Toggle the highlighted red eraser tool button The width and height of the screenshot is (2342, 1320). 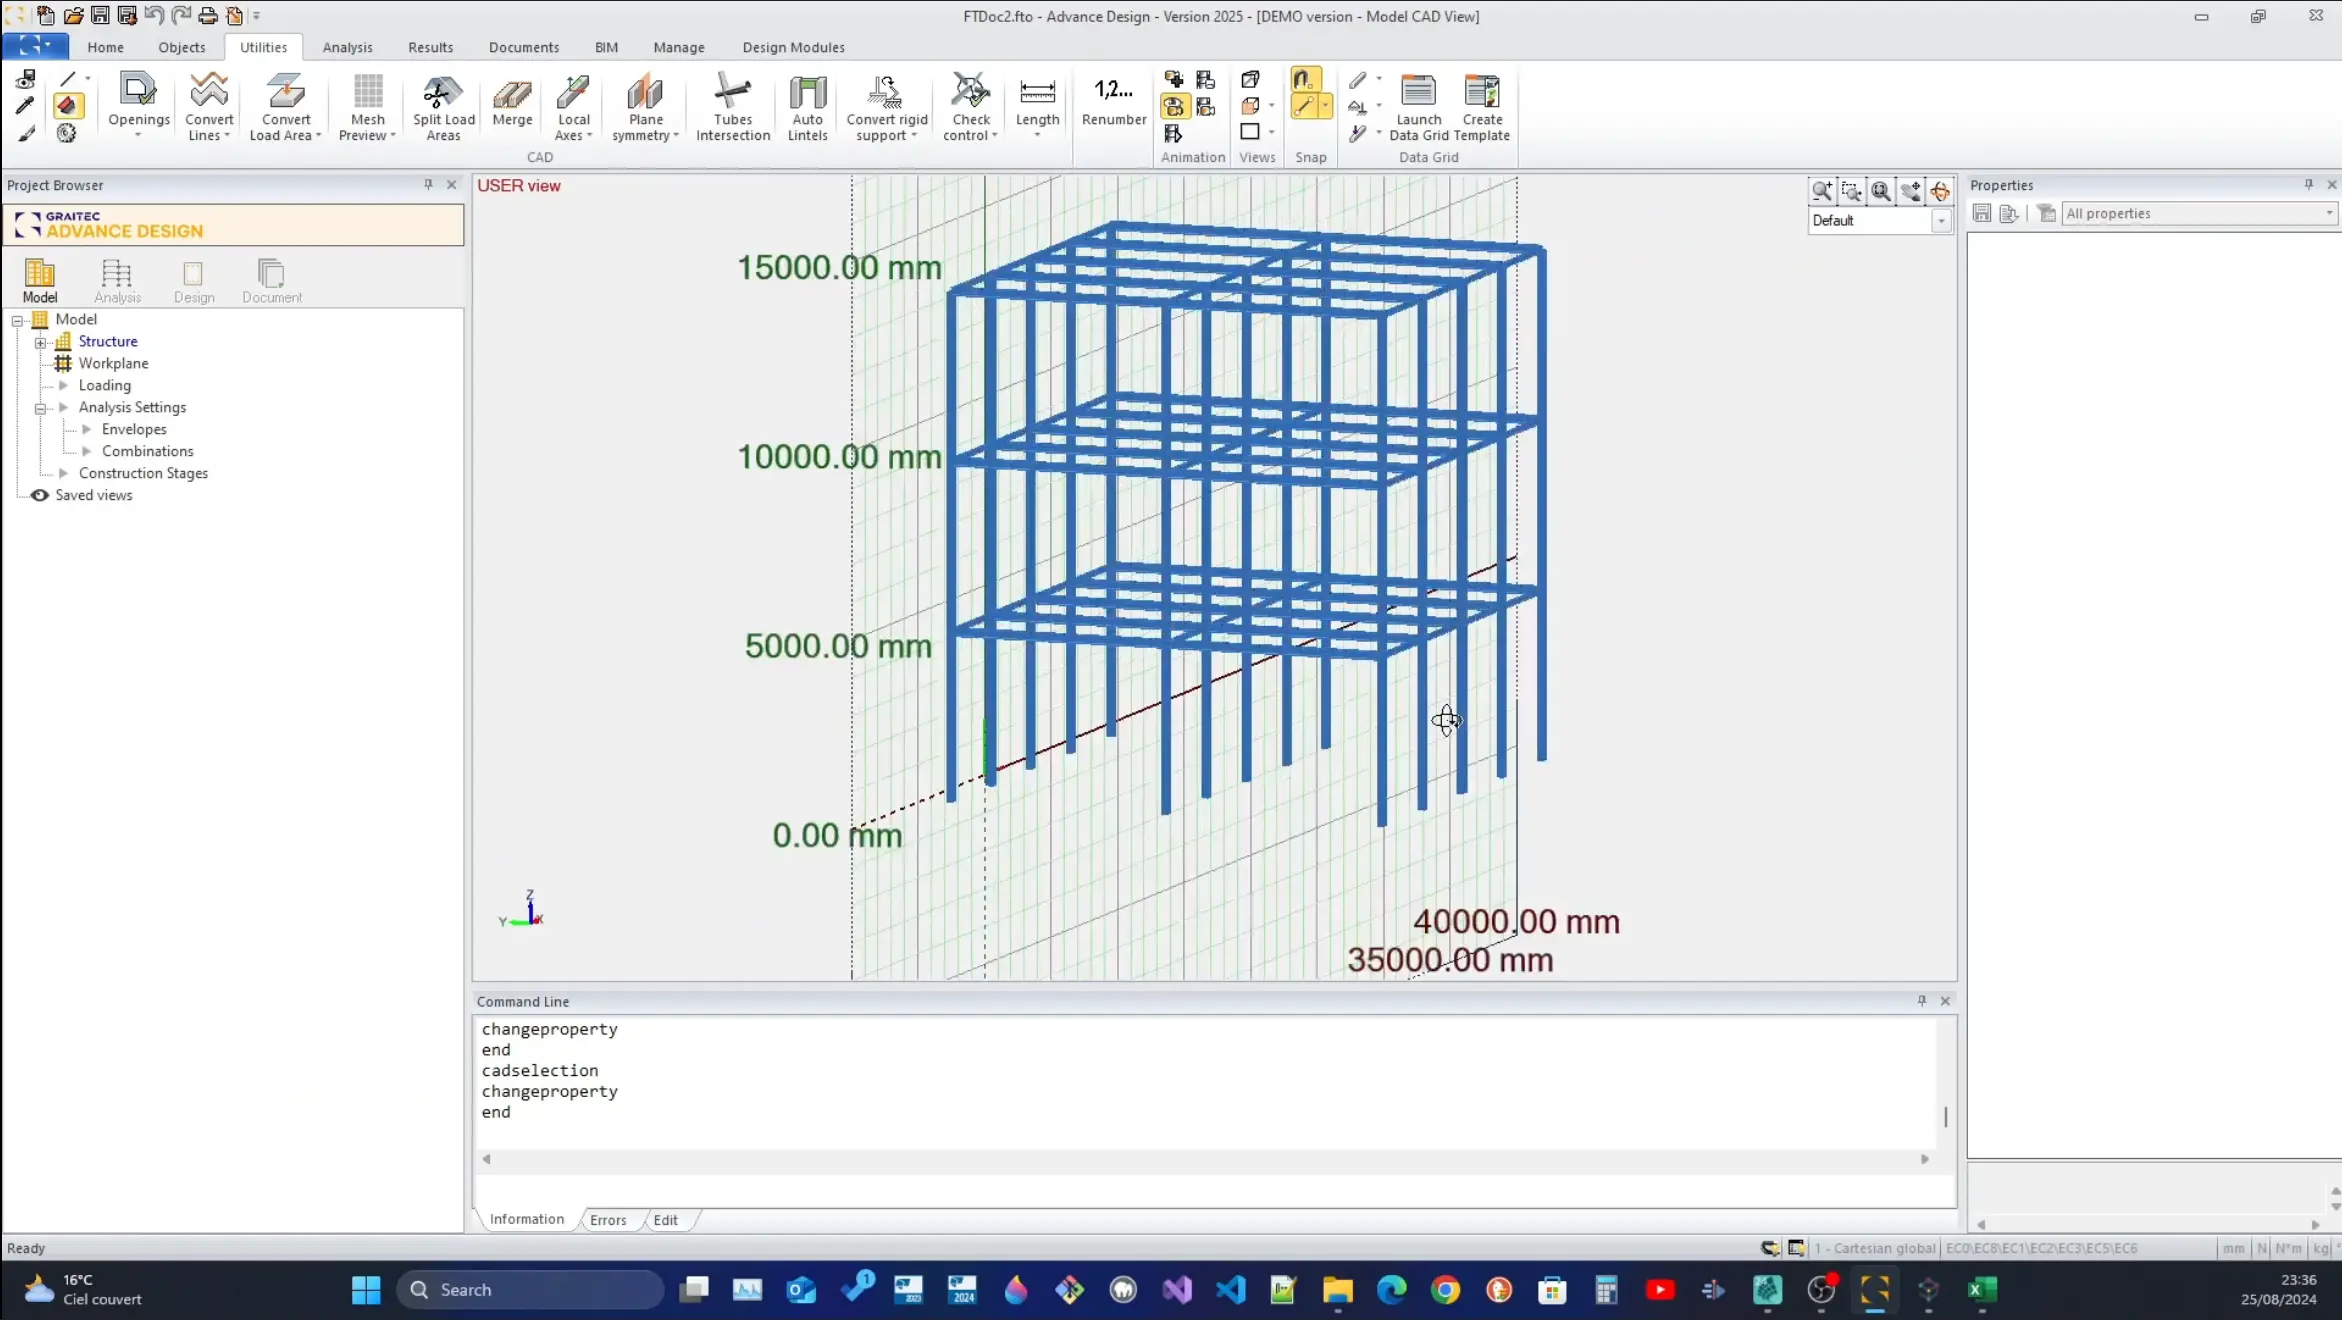pos(67,105)
